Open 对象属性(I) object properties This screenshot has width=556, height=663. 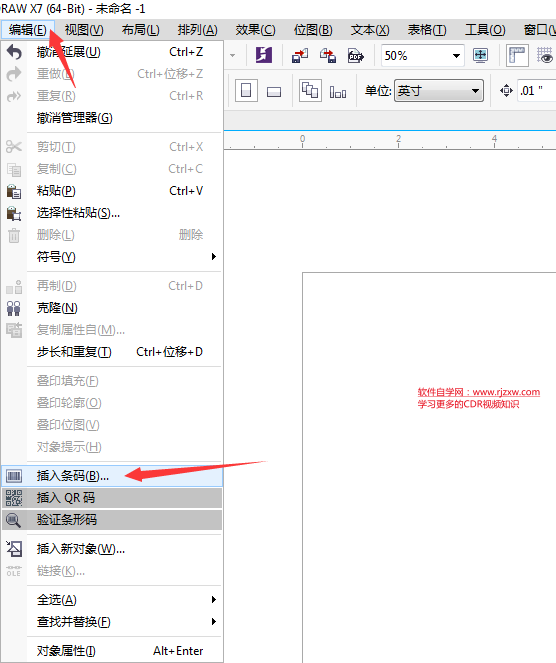click(112, 651)
